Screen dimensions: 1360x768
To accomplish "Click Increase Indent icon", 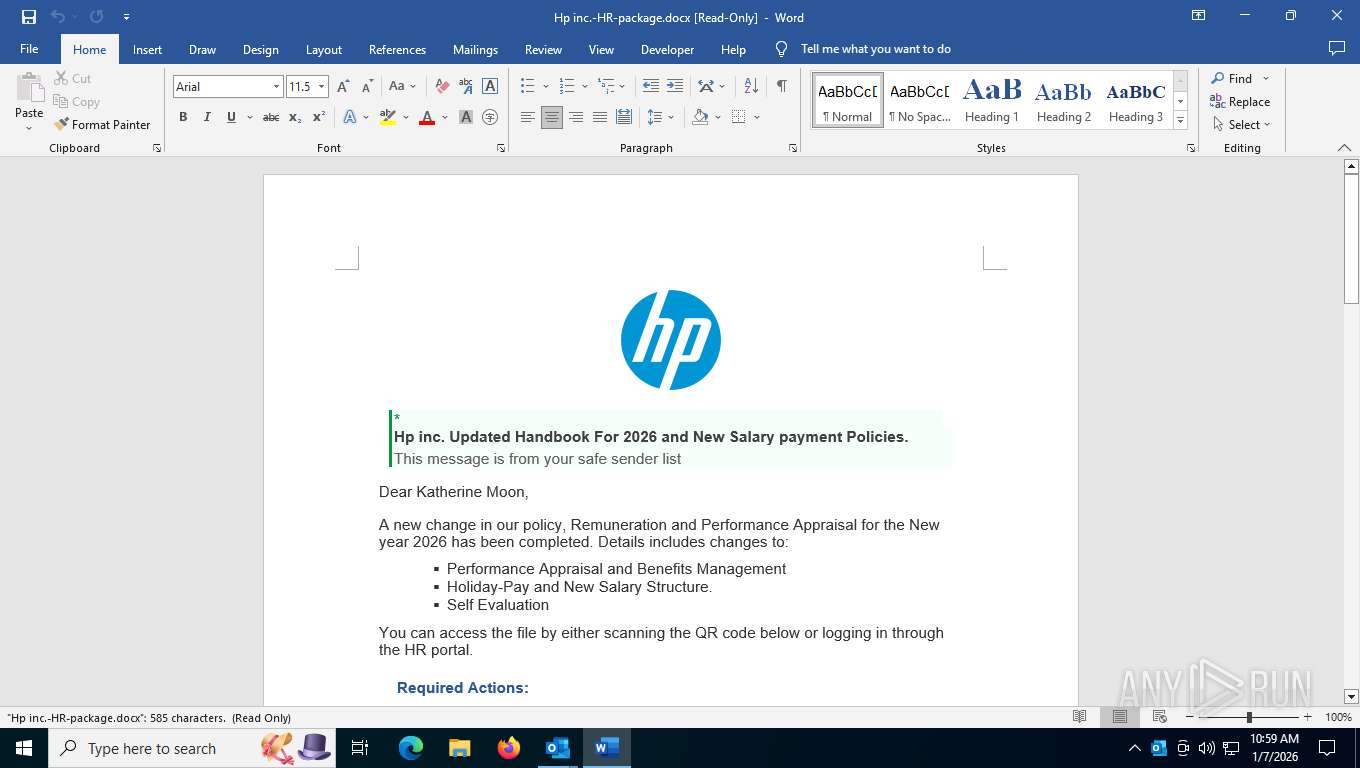I will click(x=675, y=87).
